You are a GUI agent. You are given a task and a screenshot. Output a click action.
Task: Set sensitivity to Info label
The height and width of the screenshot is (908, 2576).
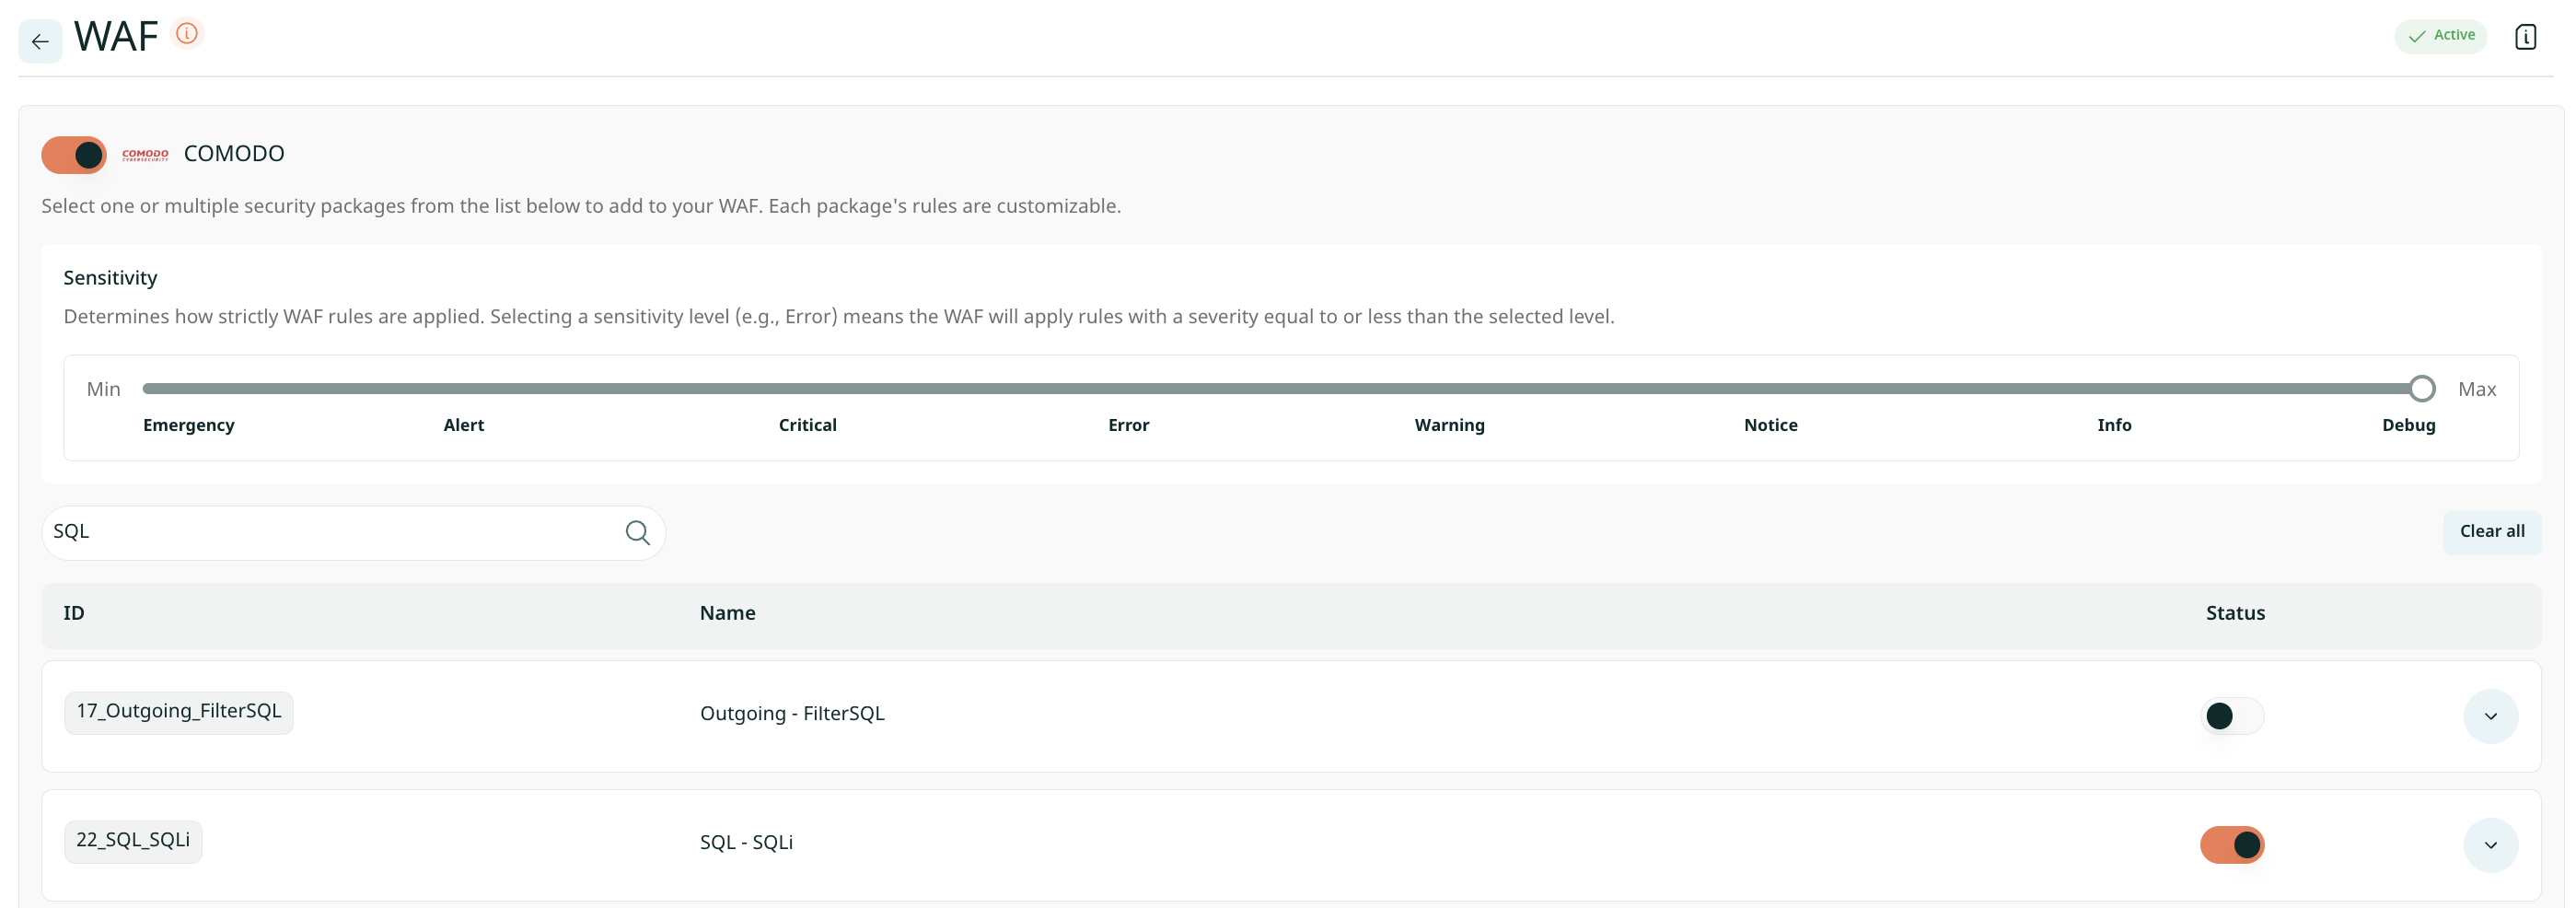[x=2114, y=425]
